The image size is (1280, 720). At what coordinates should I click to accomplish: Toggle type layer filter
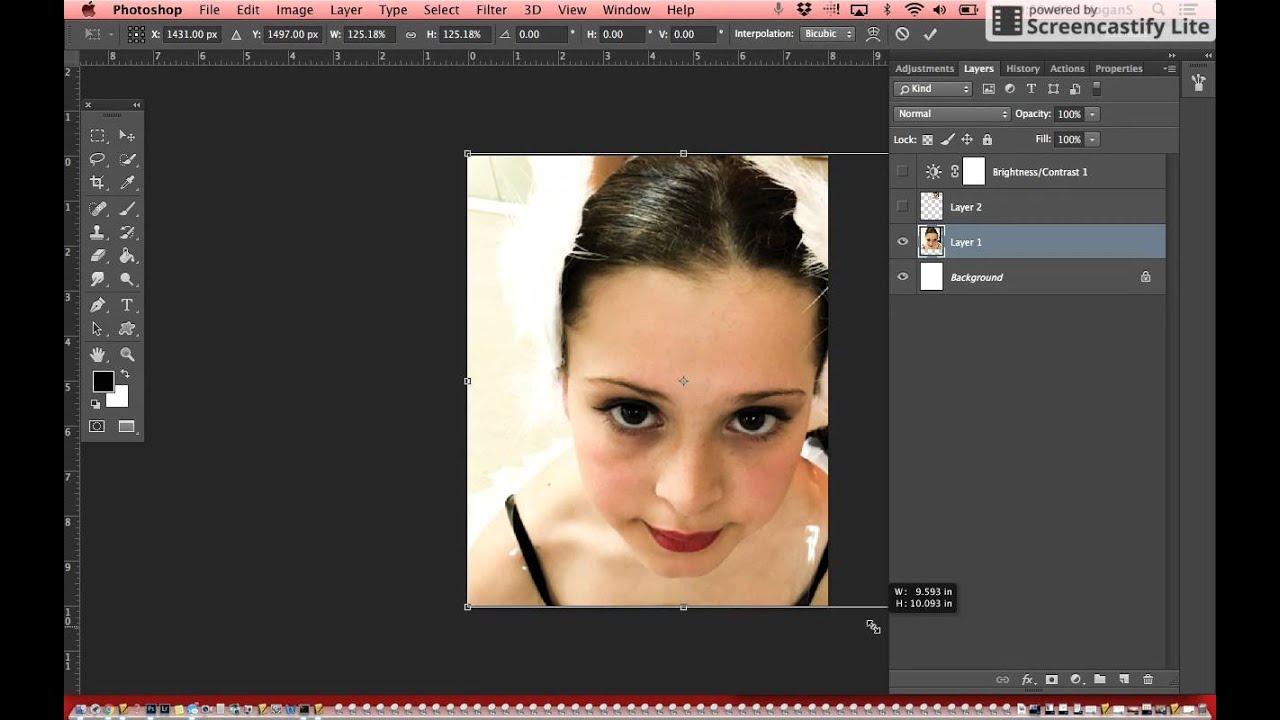point(1031,89)
